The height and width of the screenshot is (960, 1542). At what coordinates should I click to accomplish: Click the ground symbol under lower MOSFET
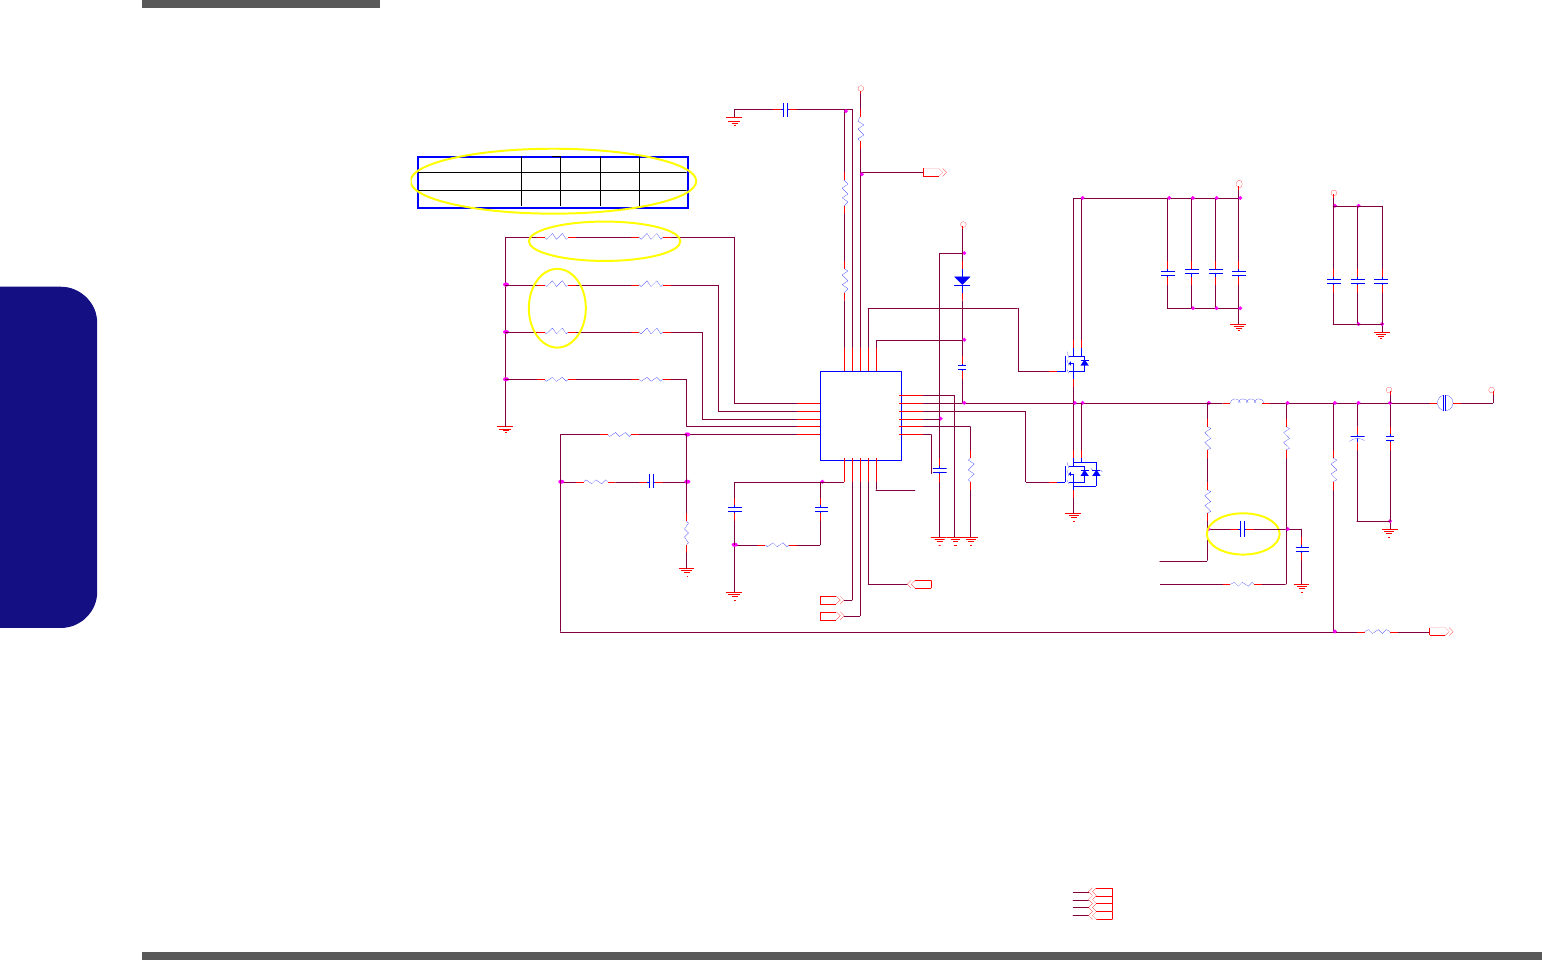coord(1074,518)
